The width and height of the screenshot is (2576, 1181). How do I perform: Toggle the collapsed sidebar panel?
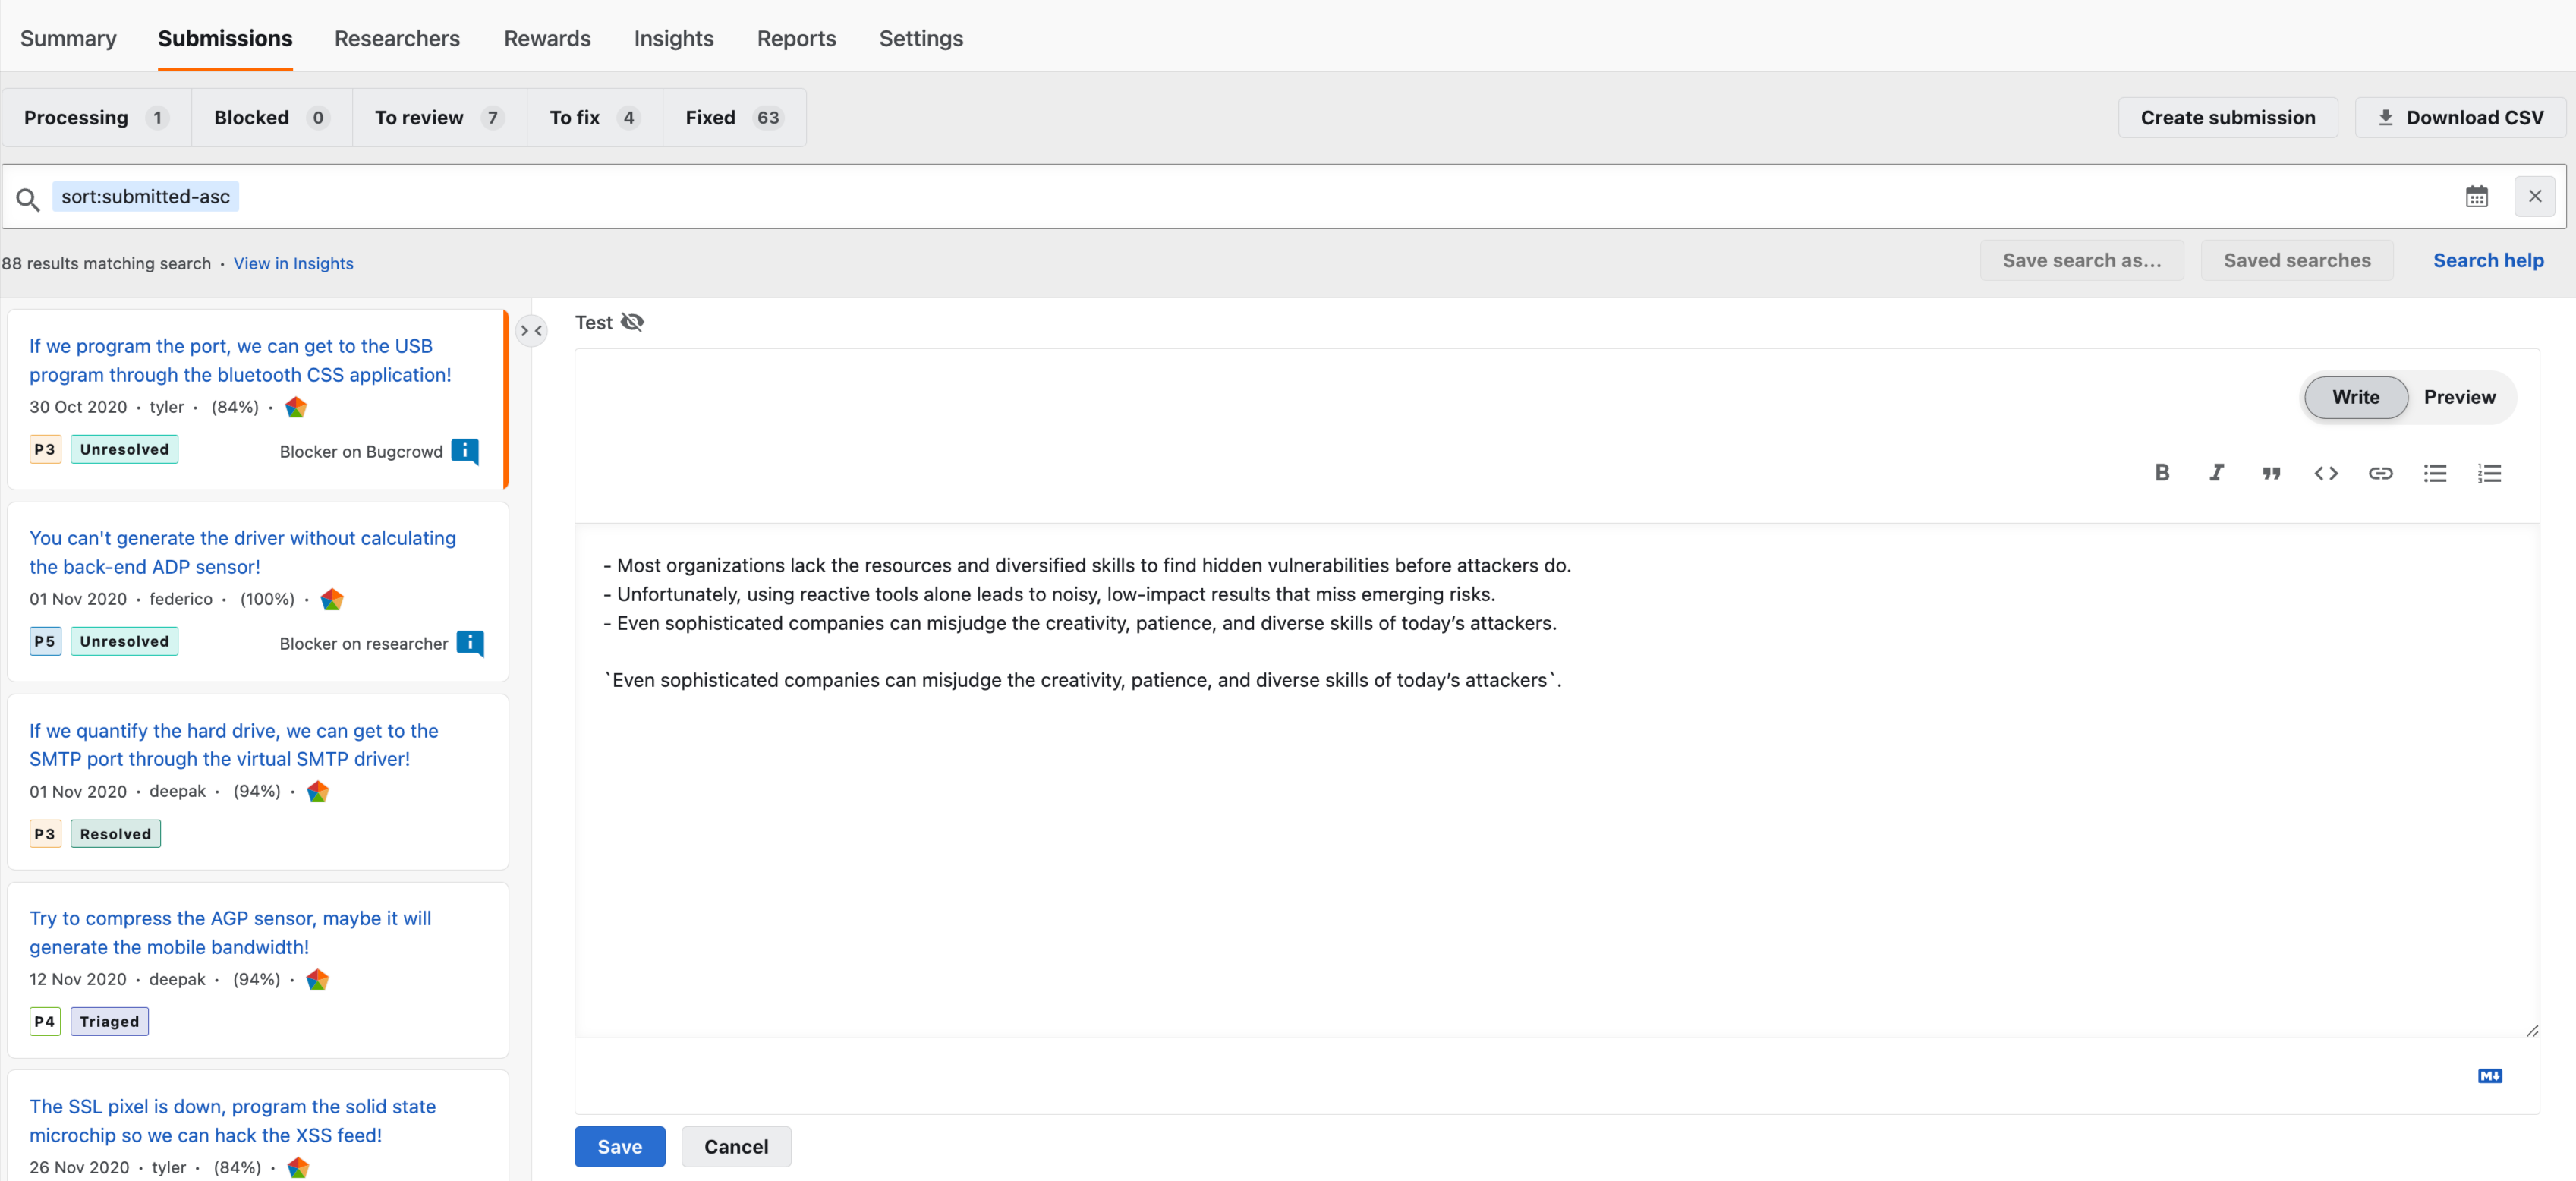pos(531,329)
